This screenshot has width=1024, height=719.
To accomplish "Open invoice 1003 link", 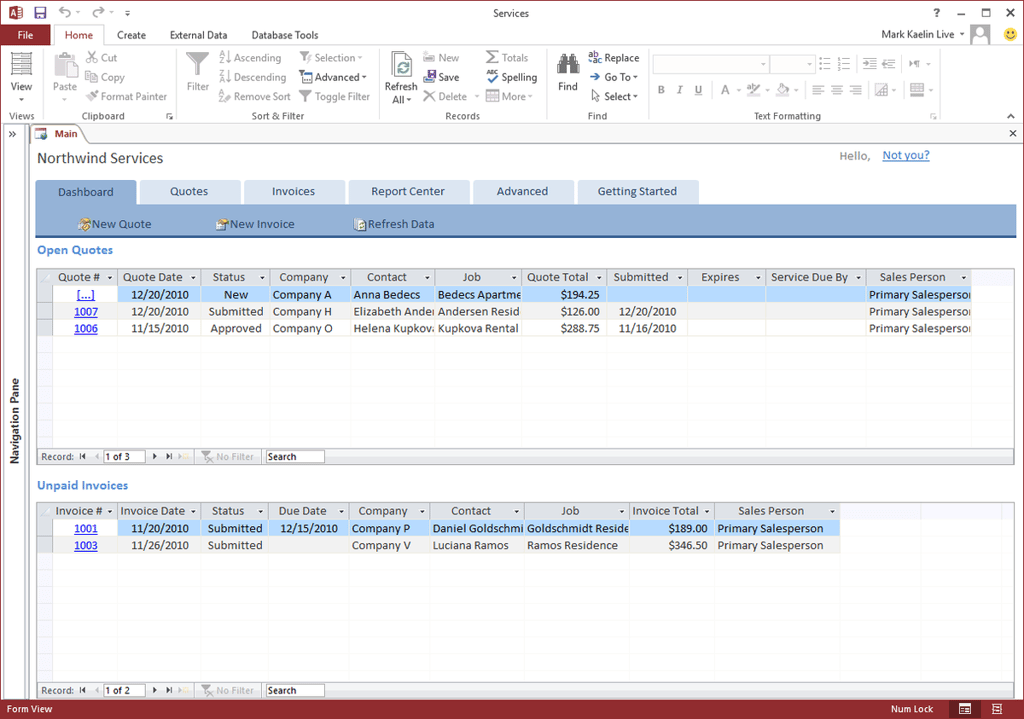I will point(86,545).
